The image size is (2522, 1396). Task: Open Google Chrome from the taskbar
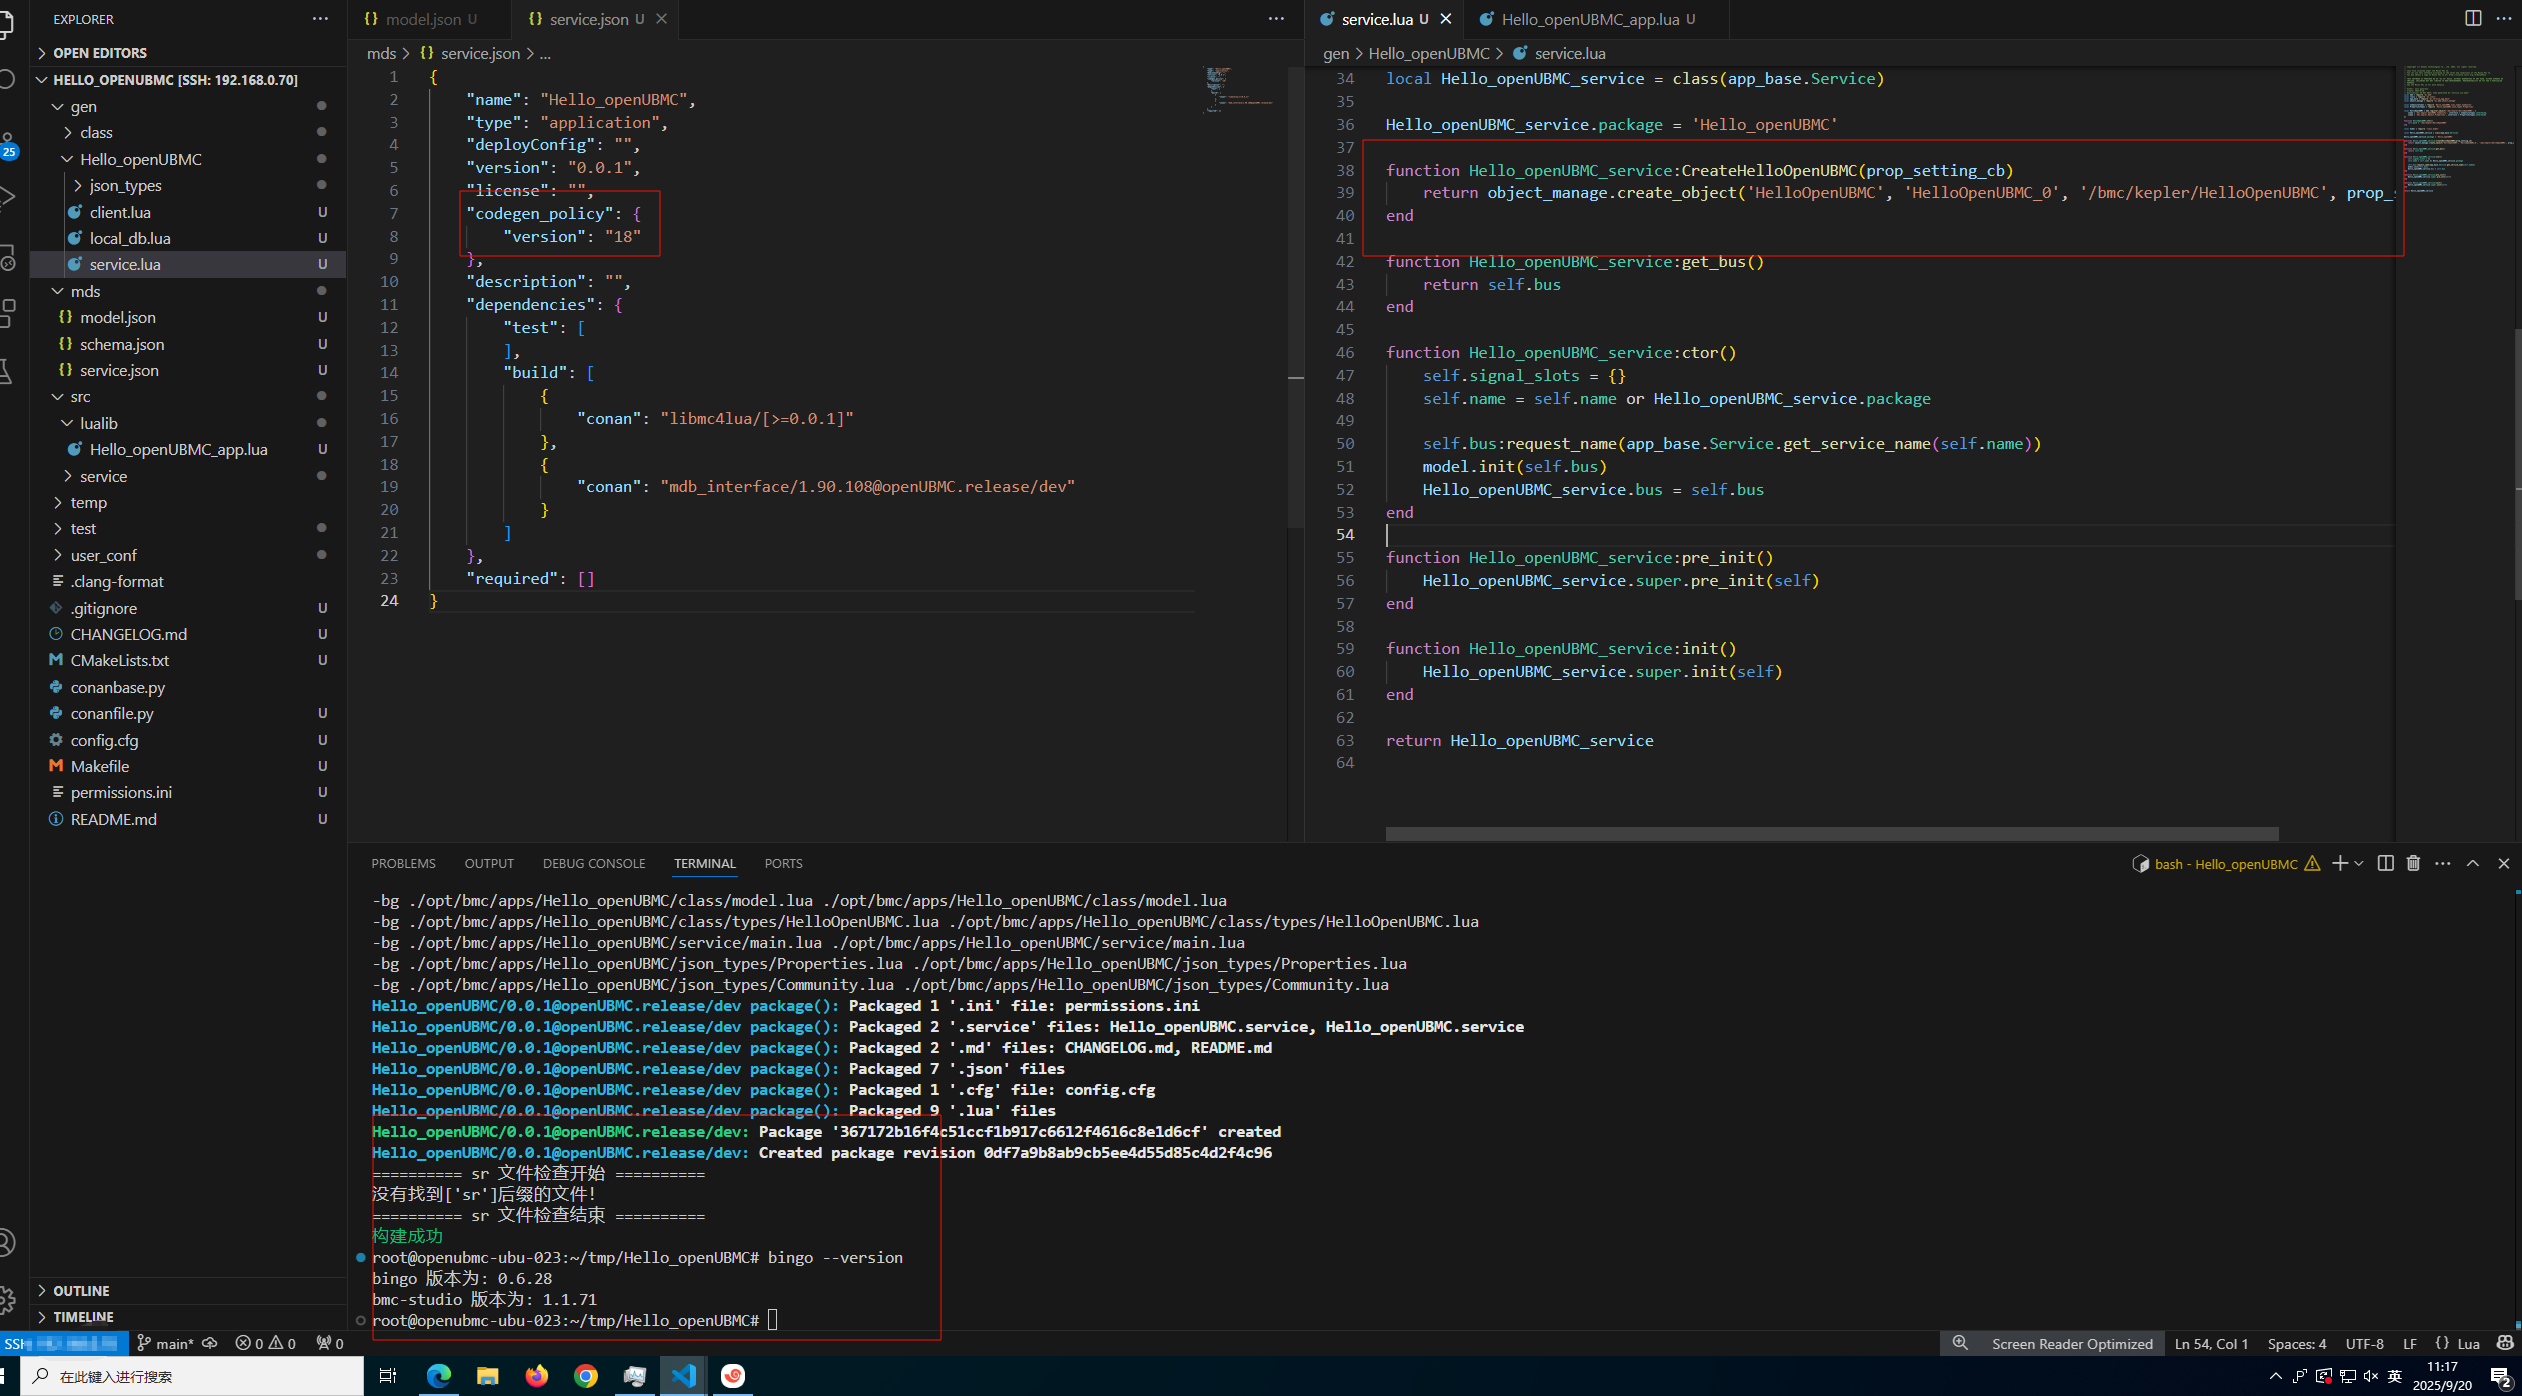pyautogui.click(x=586, y=1376)
